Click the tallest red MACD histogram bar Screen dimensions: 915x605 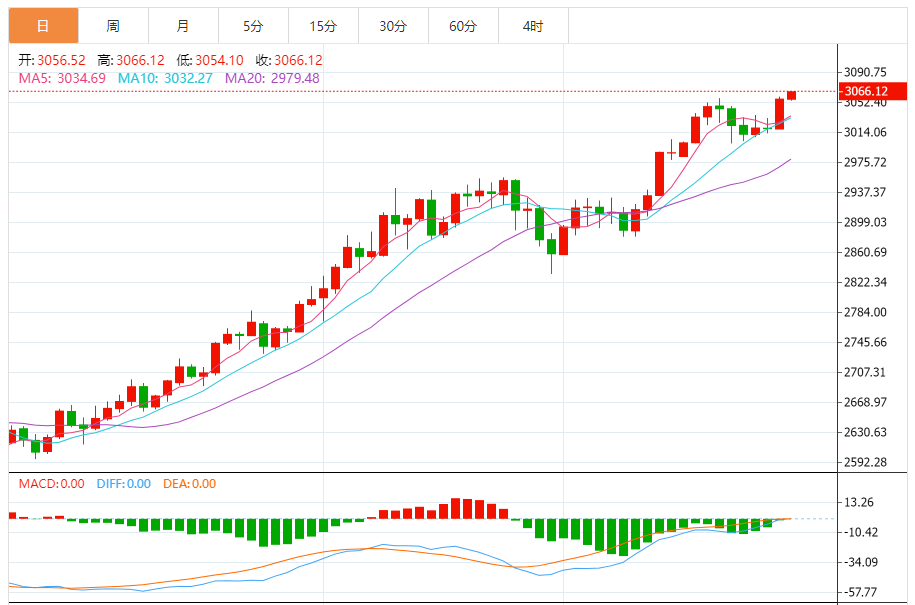pos(456,508)
